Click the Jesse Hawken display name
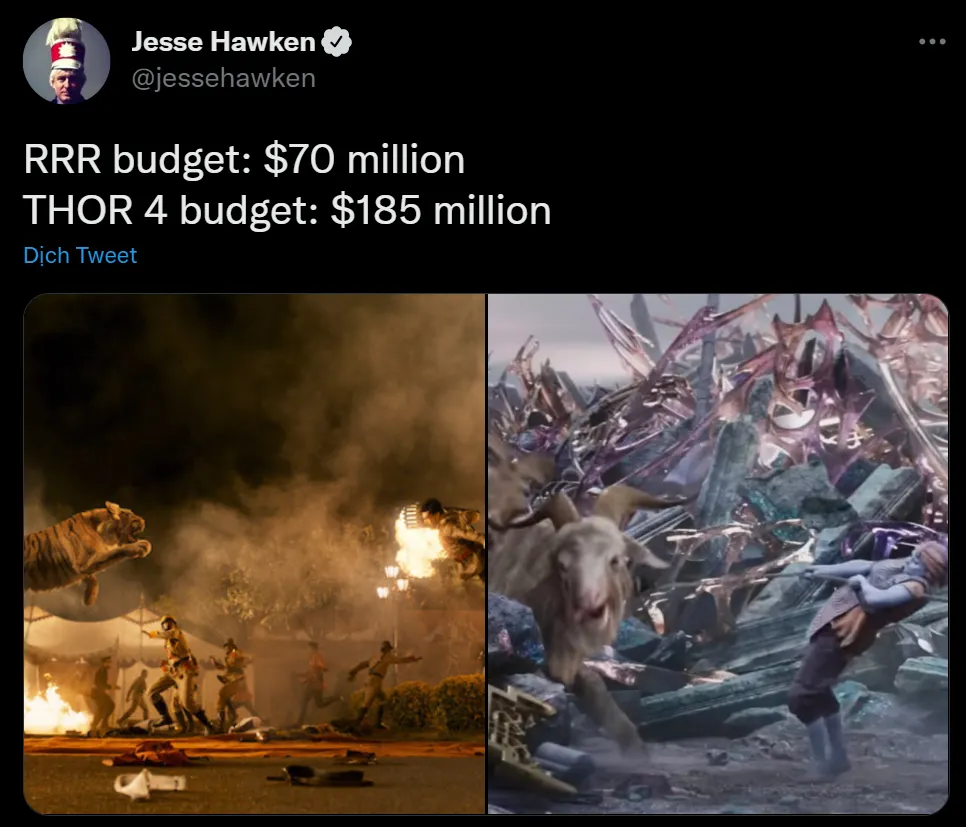 223,42
